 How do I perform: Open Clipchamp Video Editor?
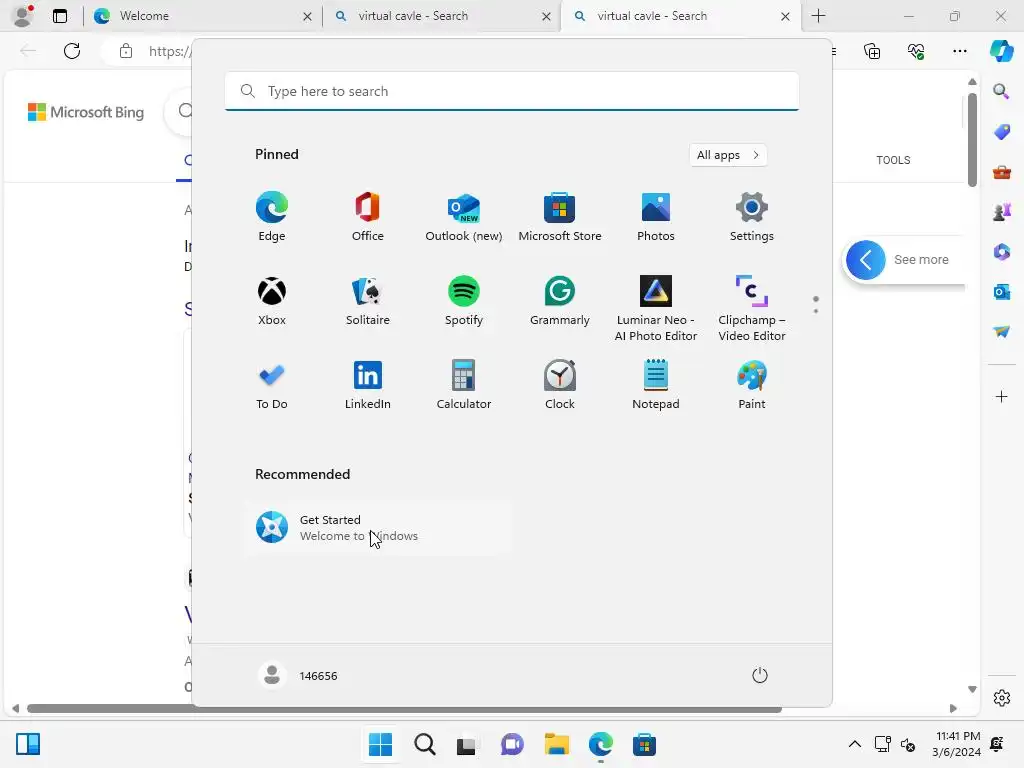[x=752, y=308]
